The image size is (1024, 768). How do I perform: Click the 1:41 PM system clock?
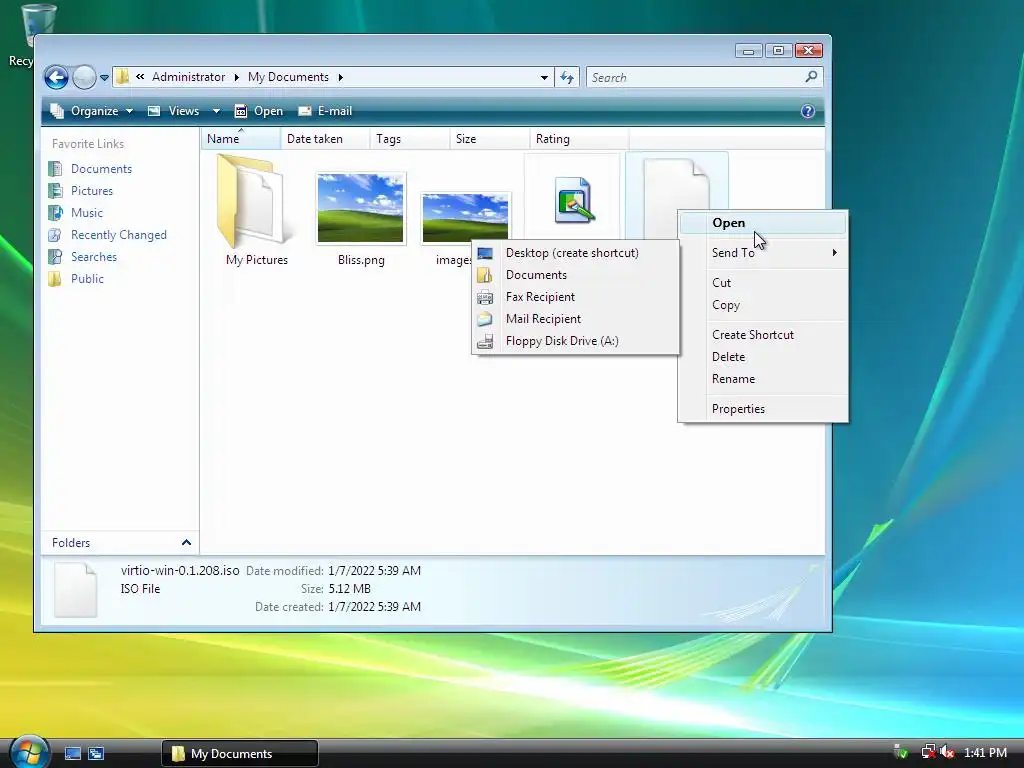point(985,753)
